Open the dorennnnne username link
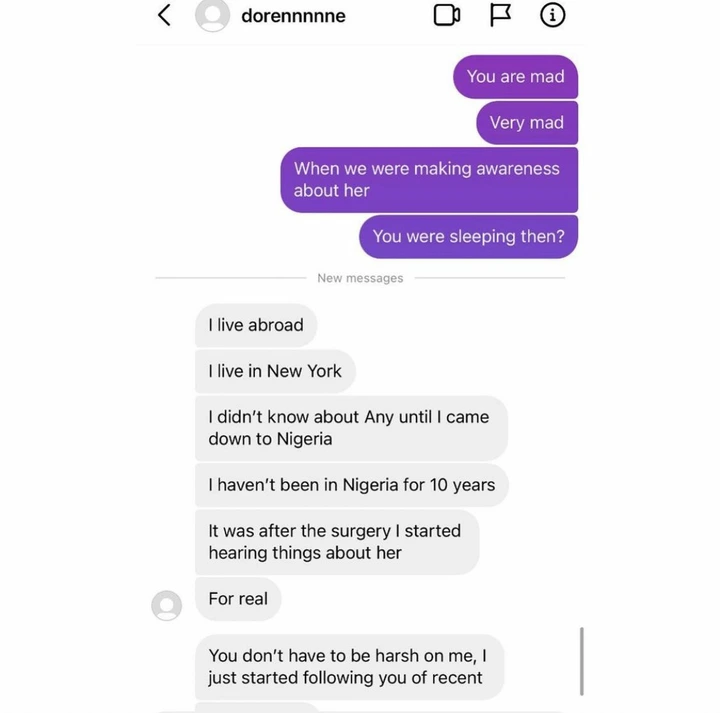The height and width of the screenshot is (713, 720). point(293,16)
